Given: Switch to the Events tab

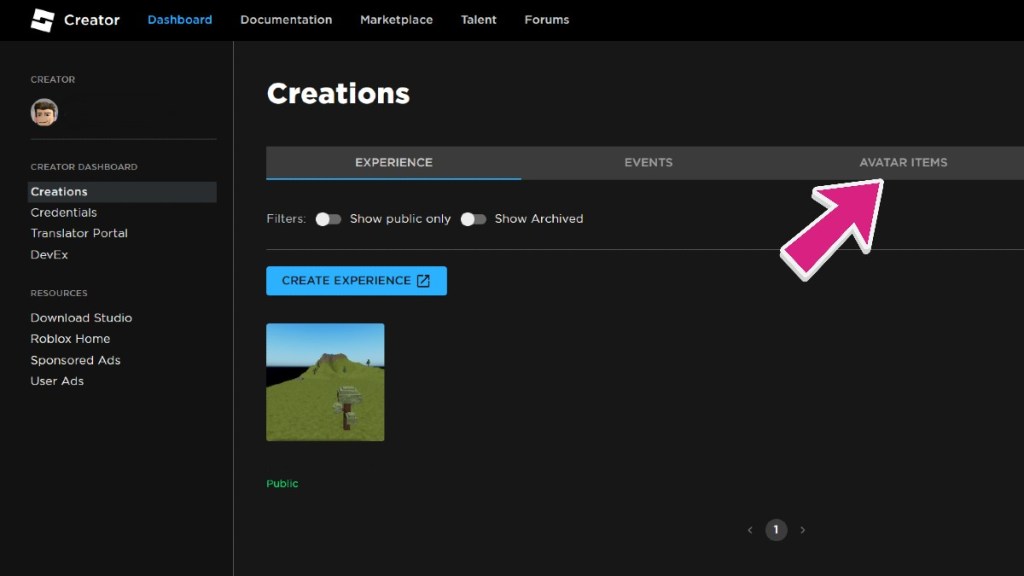Looking at the screenshot, I should pyautogui.click(x=648, y=163).
